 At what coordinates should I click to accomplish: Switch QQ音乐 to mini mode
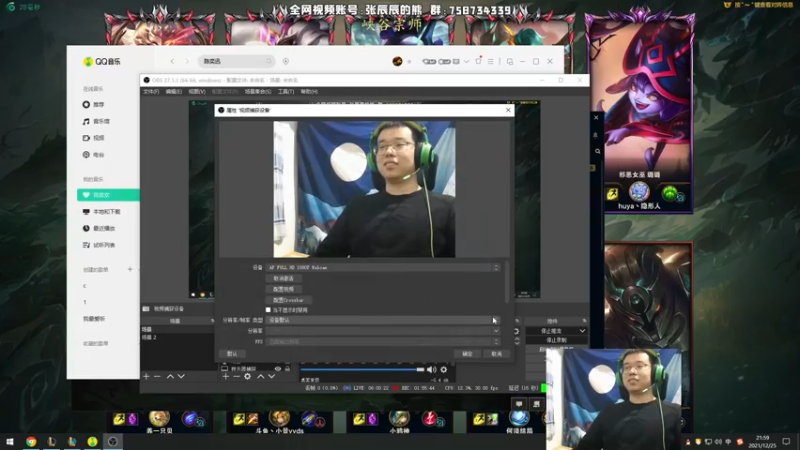point(510,61)
